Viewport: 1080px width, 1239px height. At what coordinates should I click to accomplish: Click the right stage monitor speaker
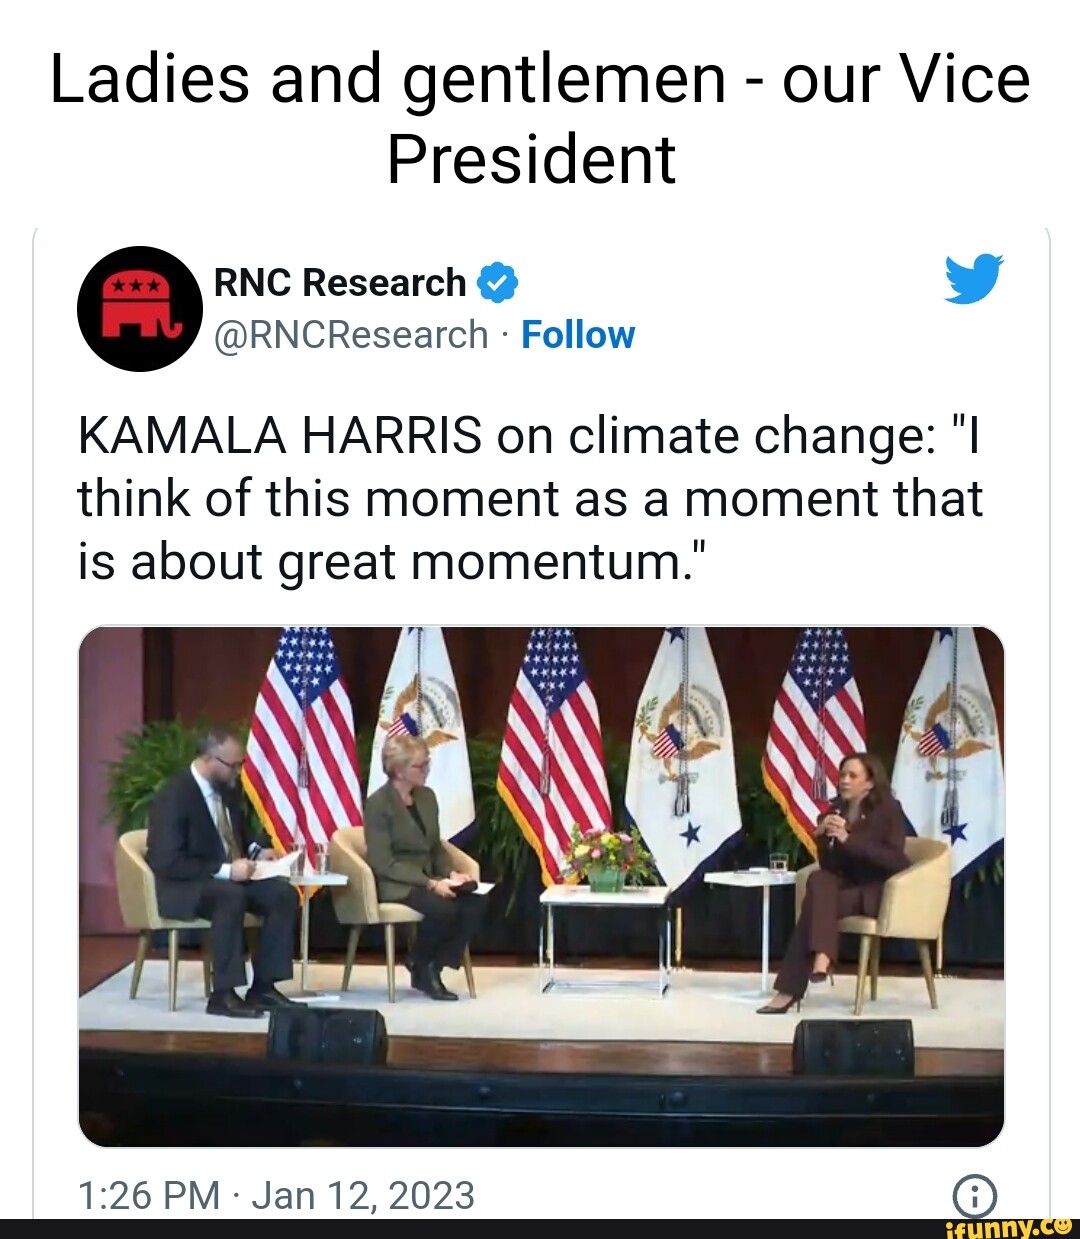853,1047
